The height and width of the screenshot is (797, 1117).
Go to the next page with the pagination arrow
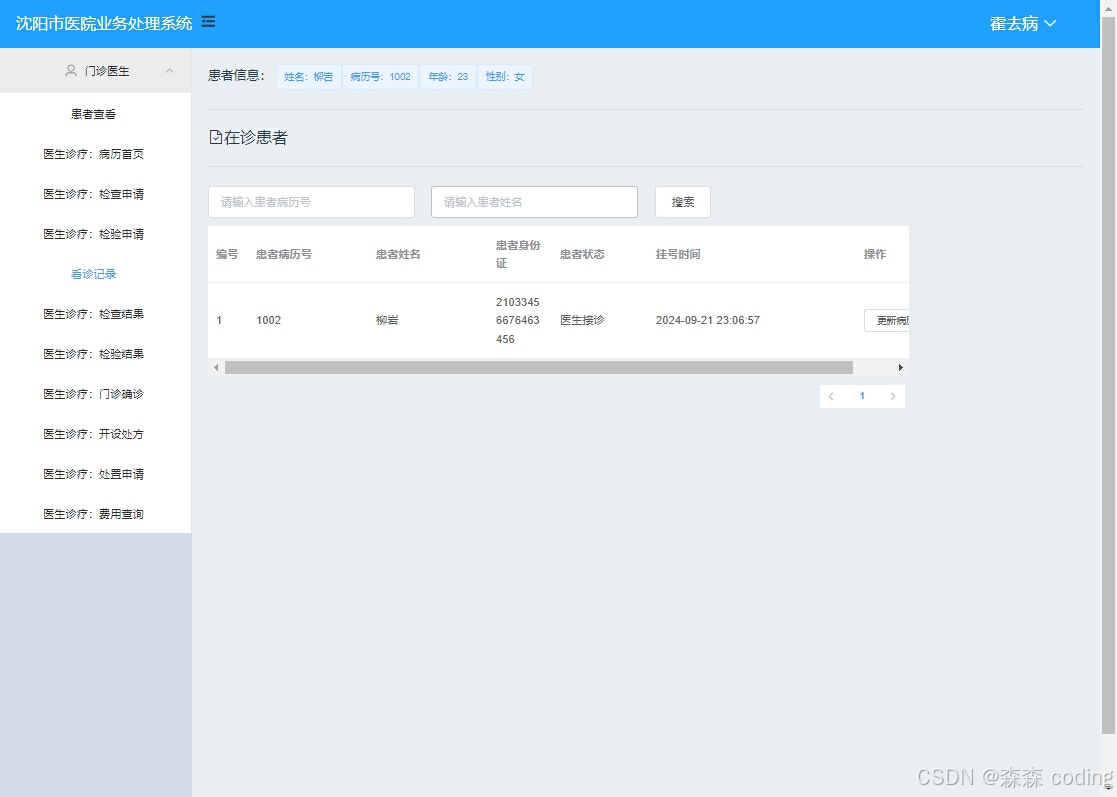tap(893, 396)
